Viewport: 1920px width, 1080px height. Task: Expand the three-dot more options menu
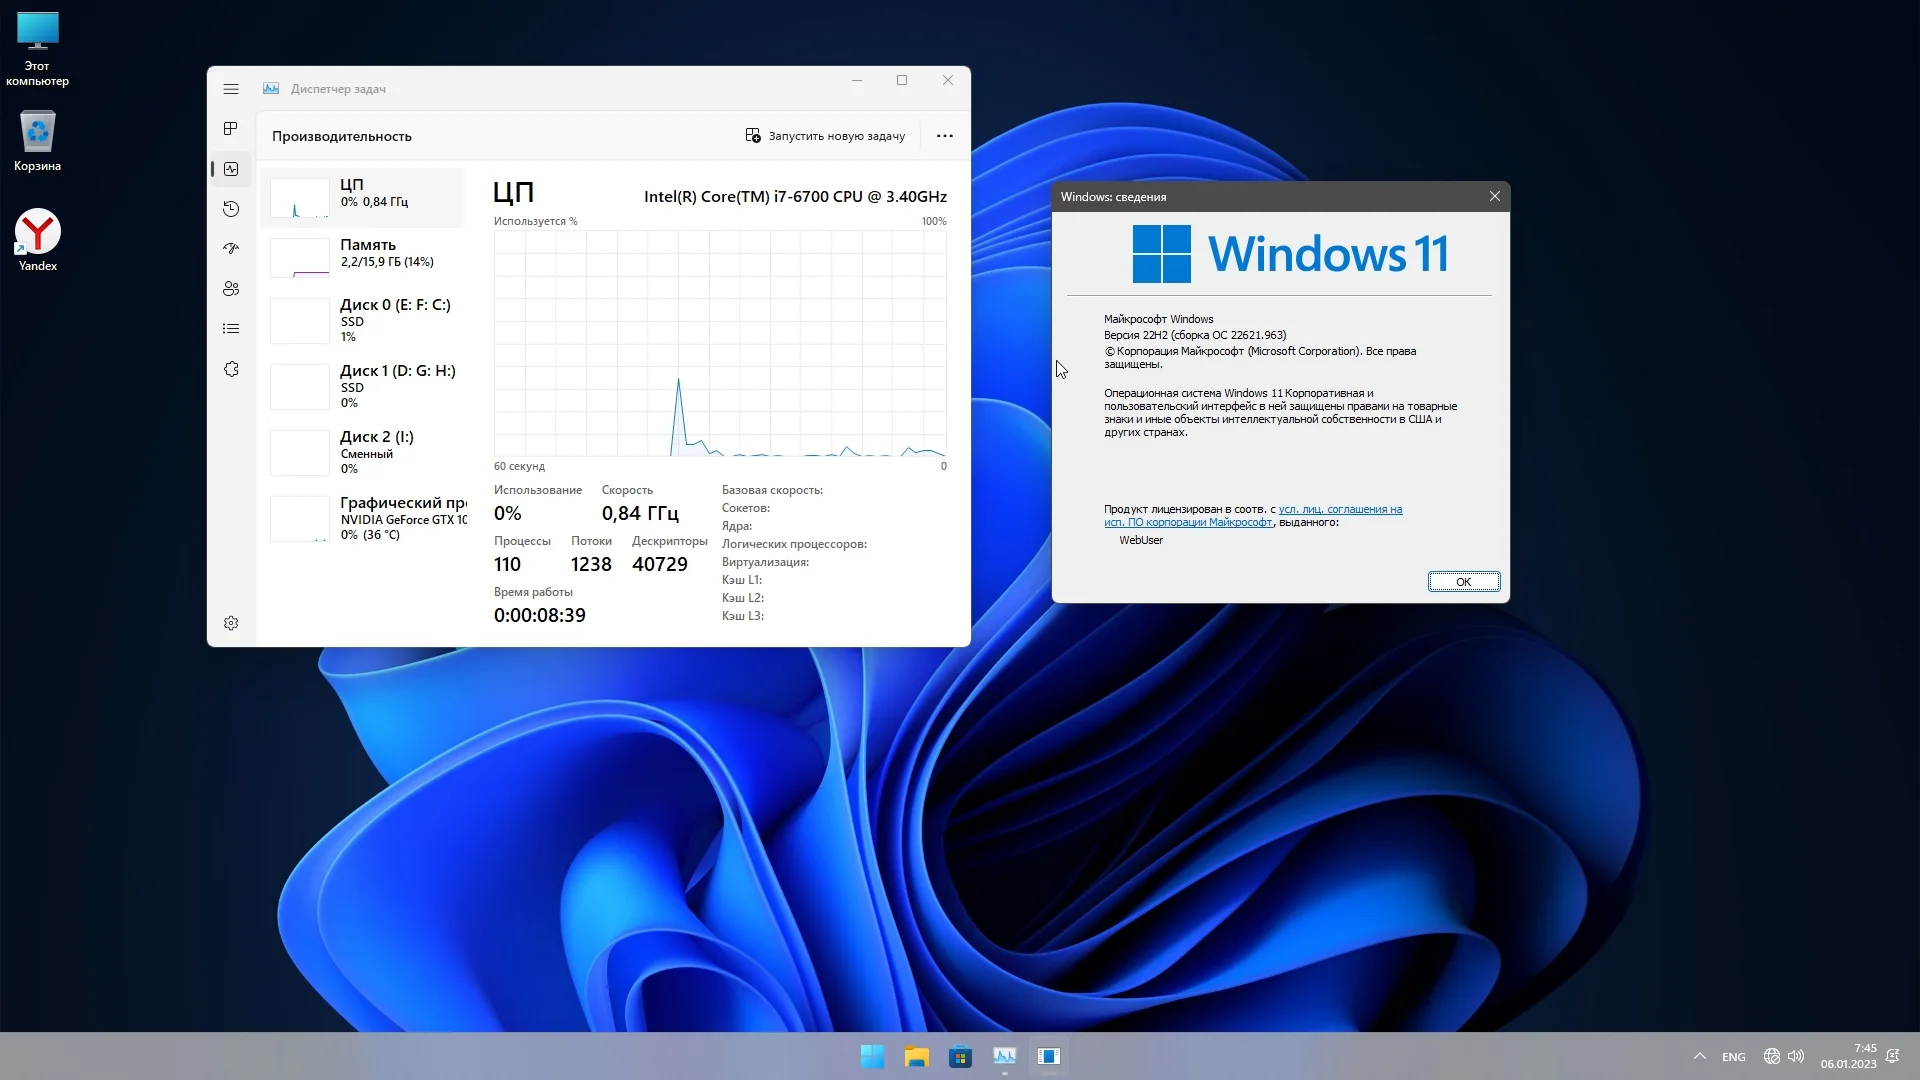[x=944, y=136]
